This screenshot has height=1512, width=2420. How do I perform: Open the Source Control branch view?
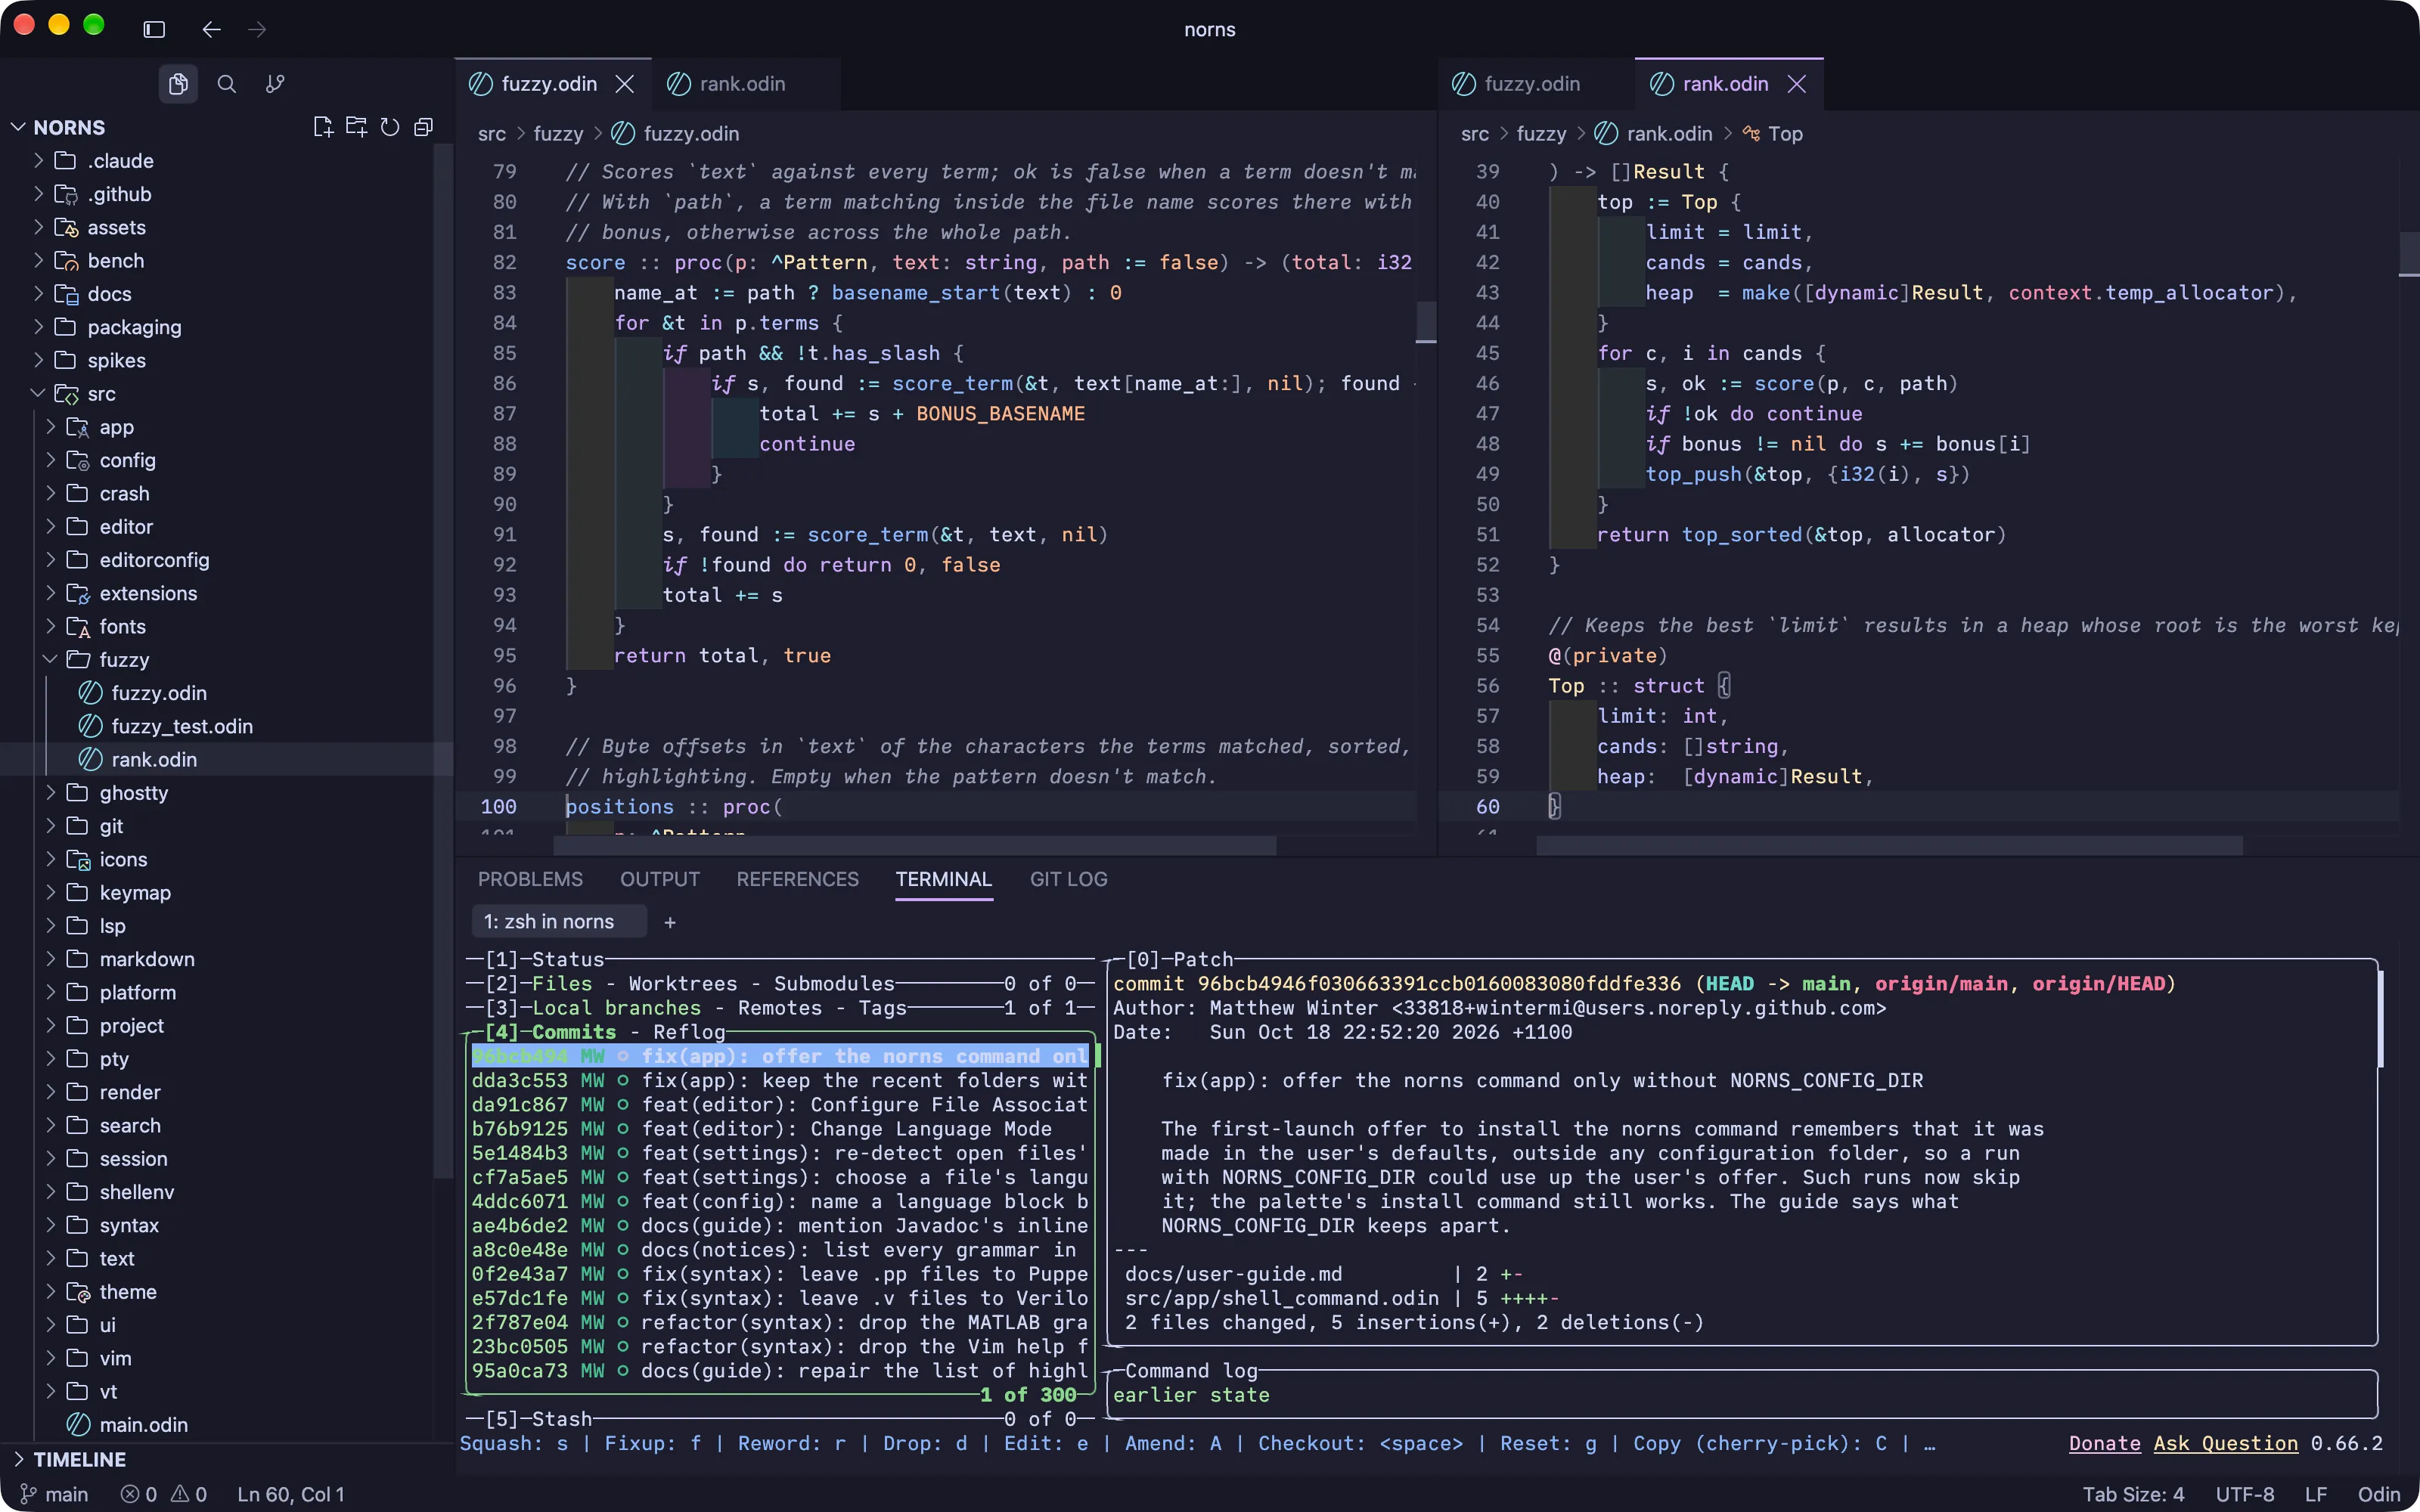(275, 84)
